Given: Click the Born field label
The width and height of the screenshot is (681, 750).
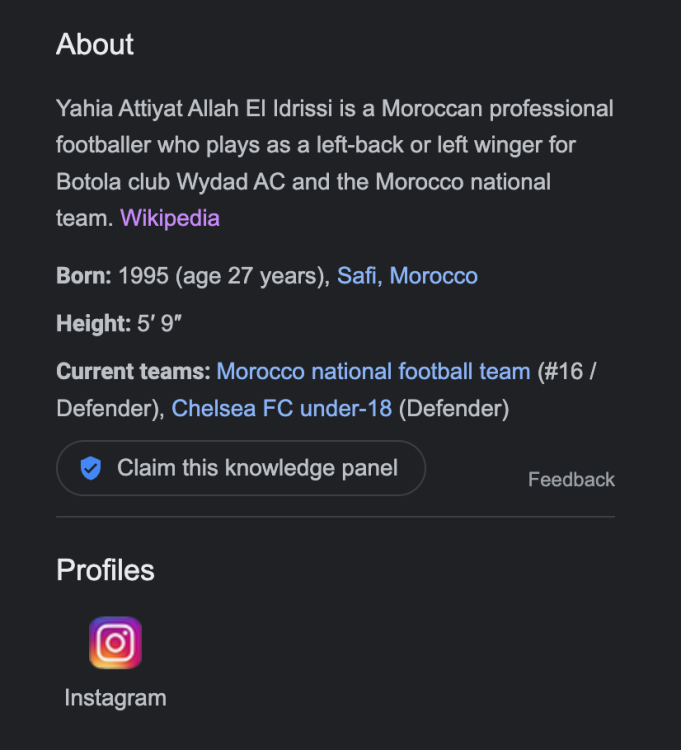Looking at the screenshot, I should pos(84,276).
